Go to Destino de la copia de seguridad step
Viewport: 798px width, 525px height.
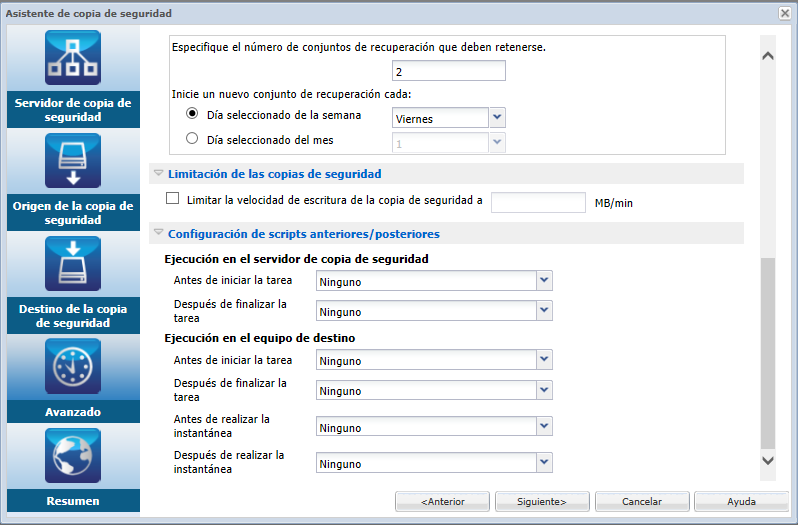[73, 316]
